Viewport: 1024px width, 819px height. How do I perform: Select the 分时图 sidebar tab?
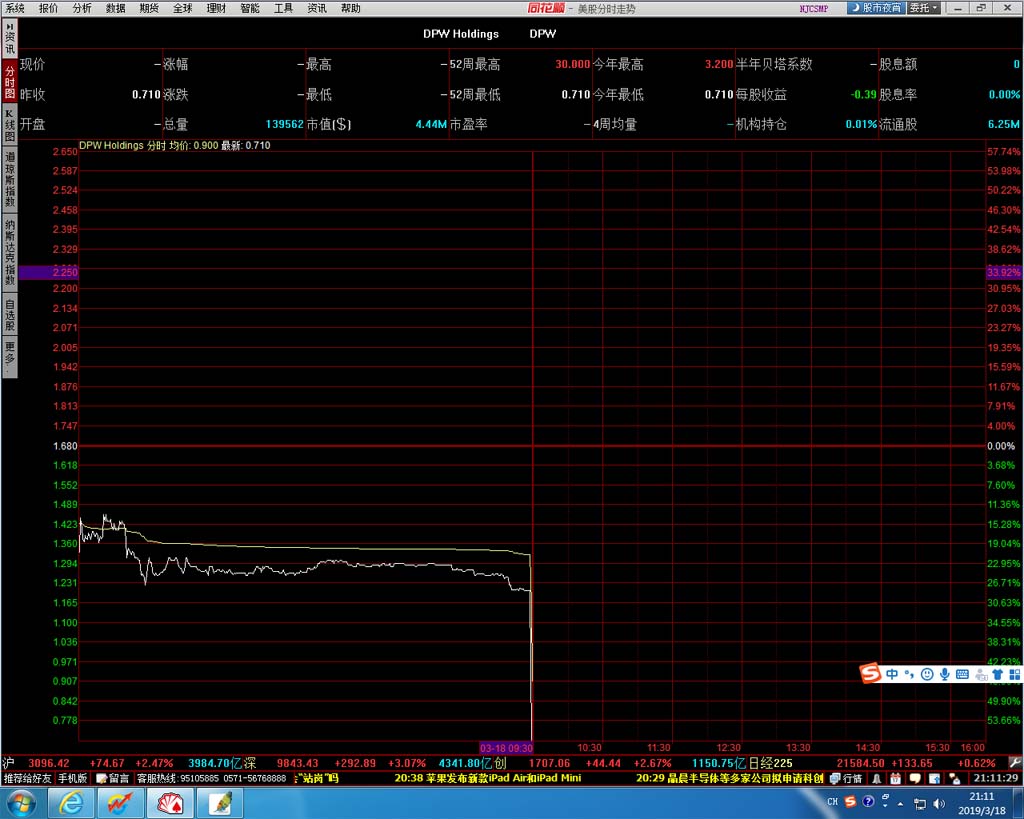coord(10,82)
